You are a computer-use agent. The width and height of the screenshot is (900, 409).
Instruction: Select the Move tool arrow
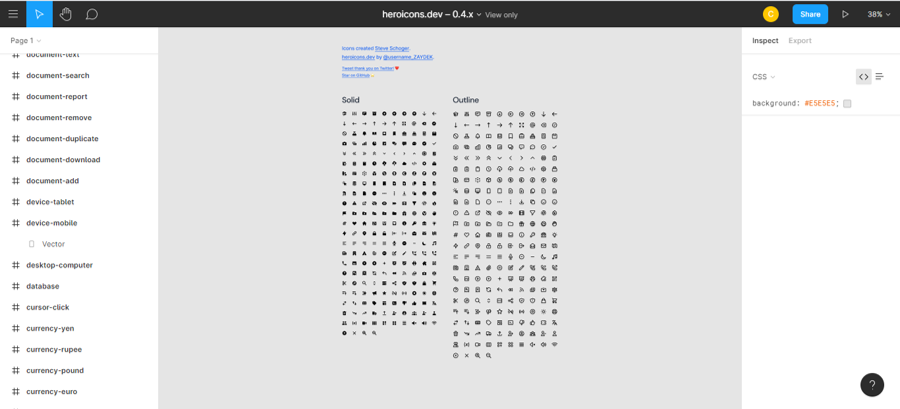click(39, 14)
